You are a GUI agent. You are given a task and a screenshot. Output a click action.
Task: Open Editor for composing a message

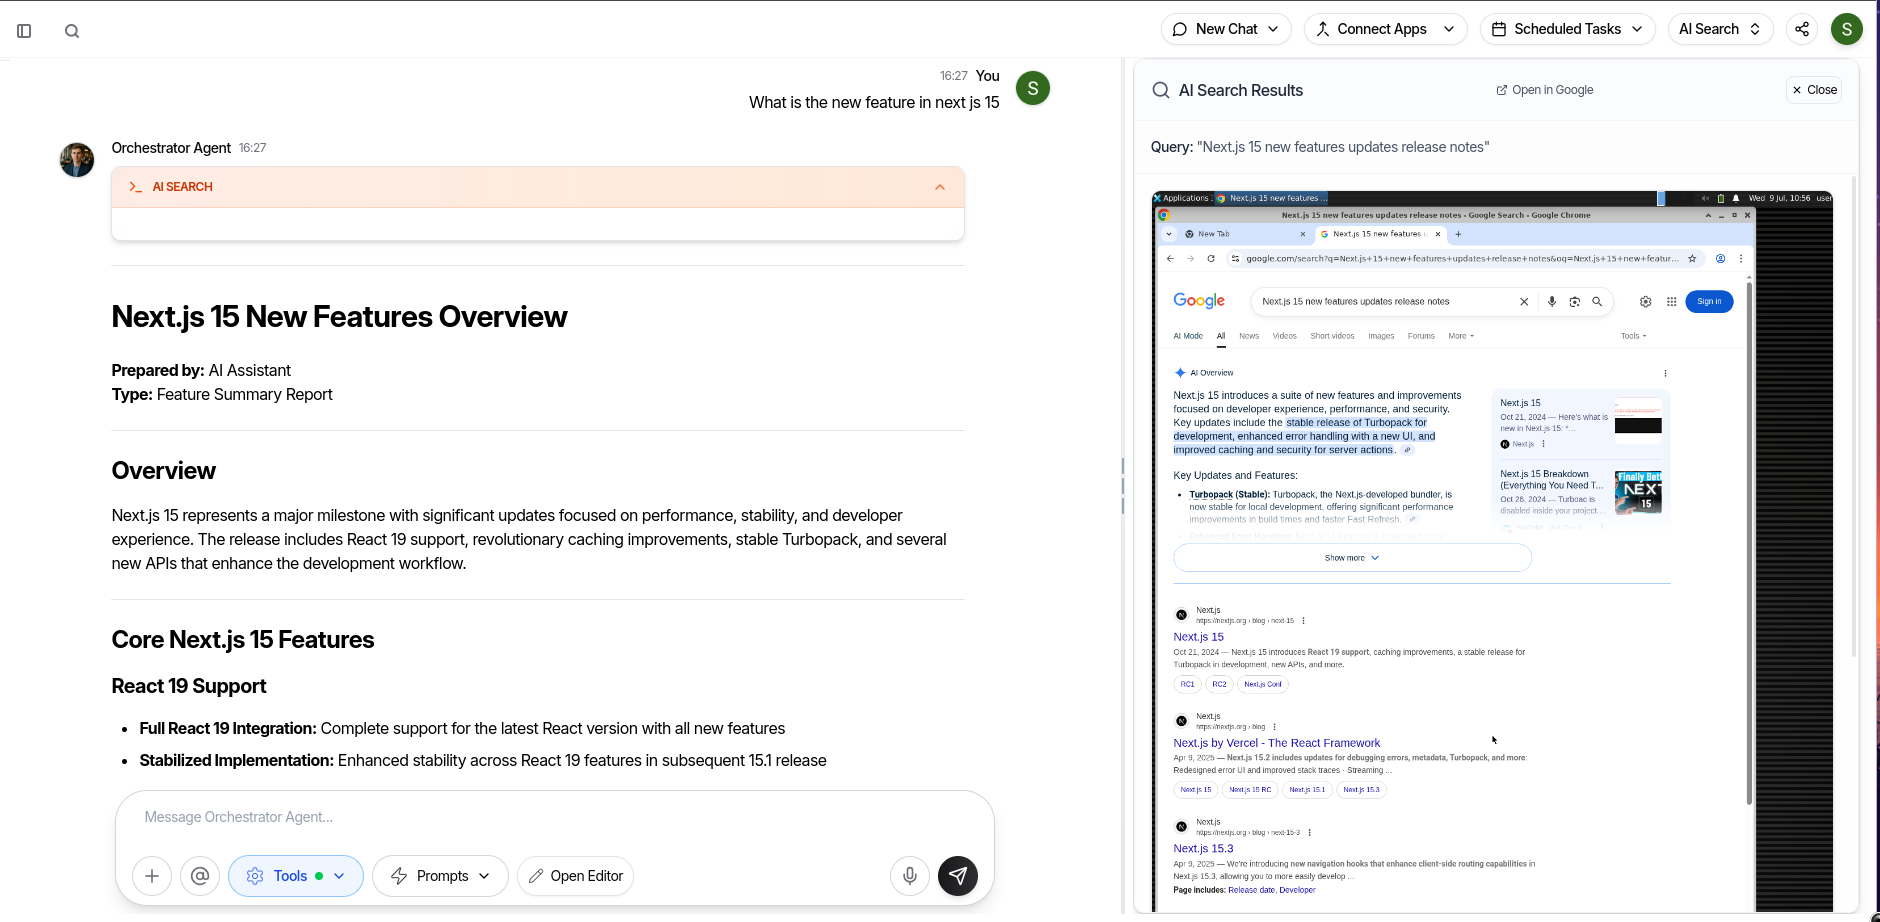[x=575, y=875]
